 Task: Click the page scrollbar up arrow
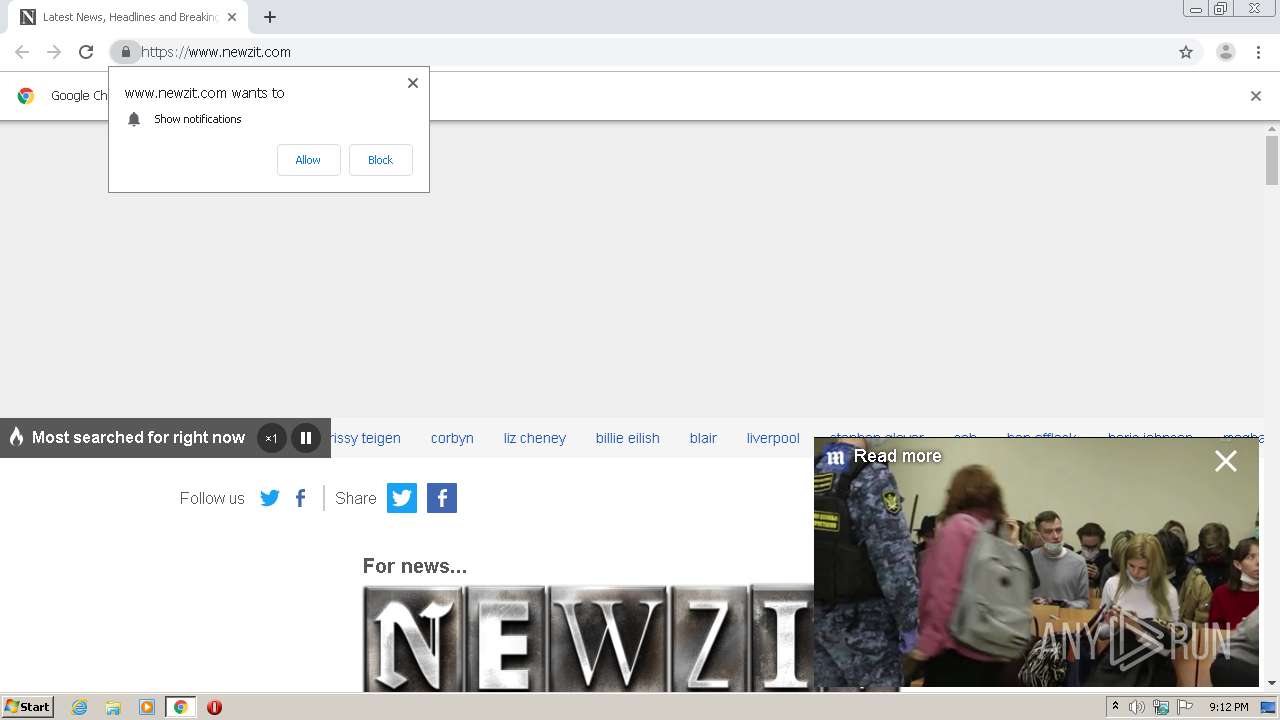pos(1272,129)
